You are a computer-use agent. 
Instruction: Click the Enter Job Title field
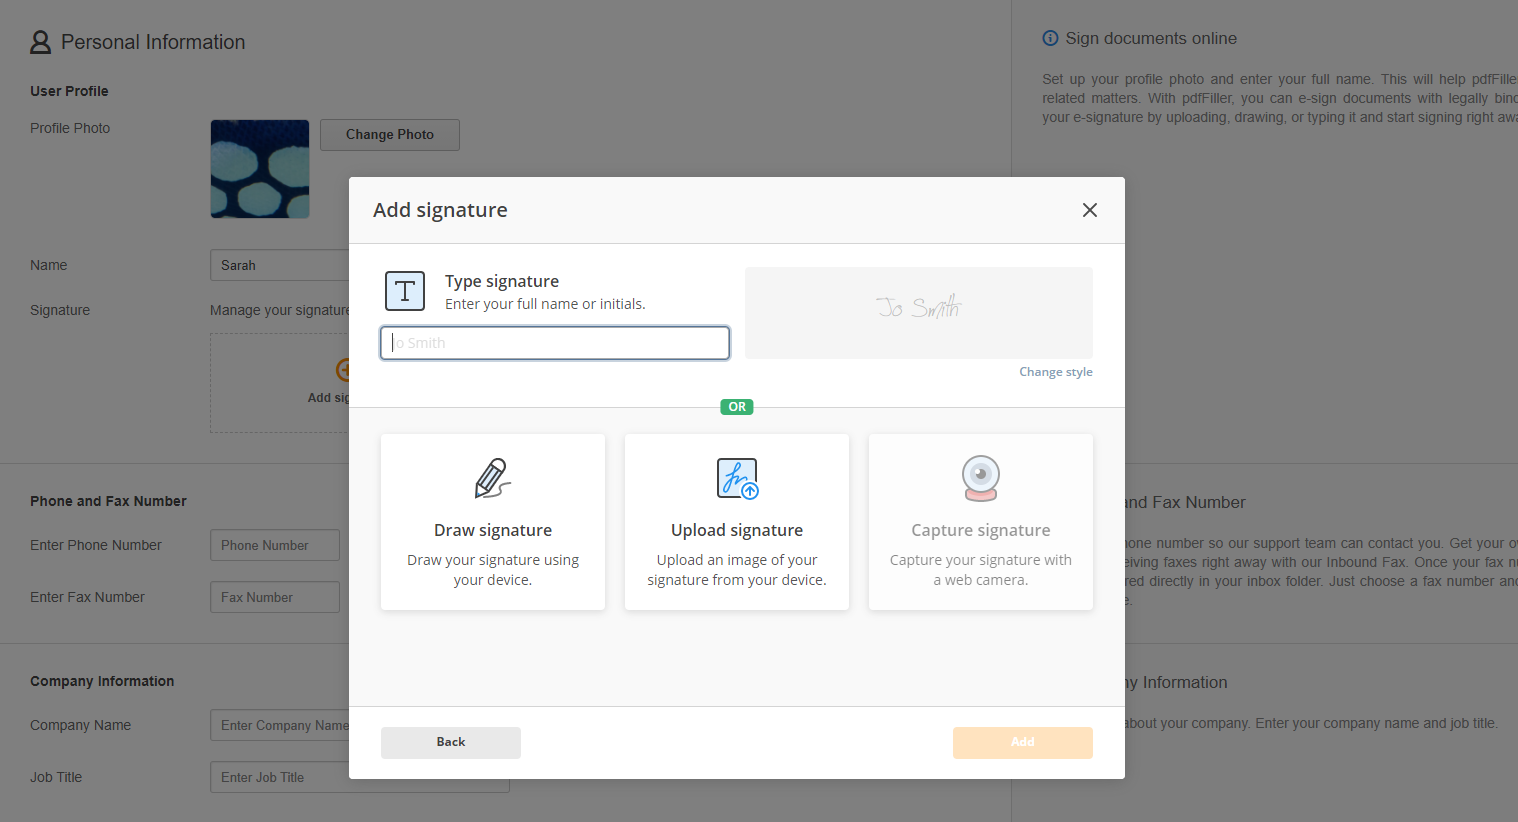[280, 777]
